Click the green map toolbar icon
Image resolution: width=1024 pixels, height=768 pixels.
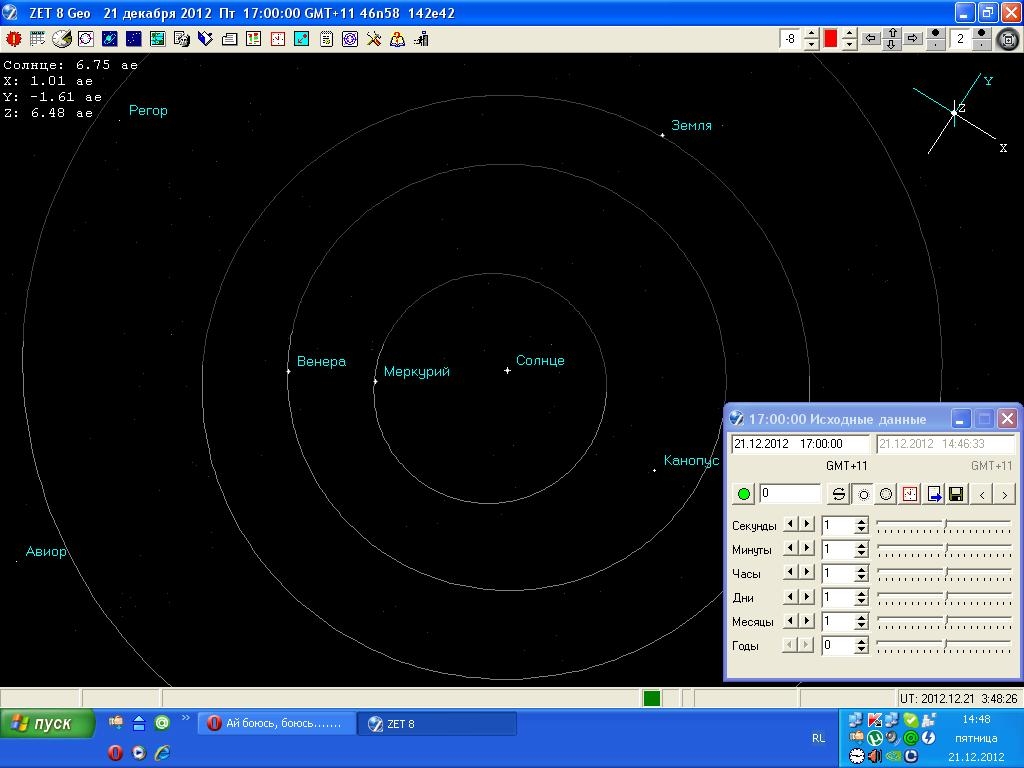pyautogui.click(x=157, y=39)
